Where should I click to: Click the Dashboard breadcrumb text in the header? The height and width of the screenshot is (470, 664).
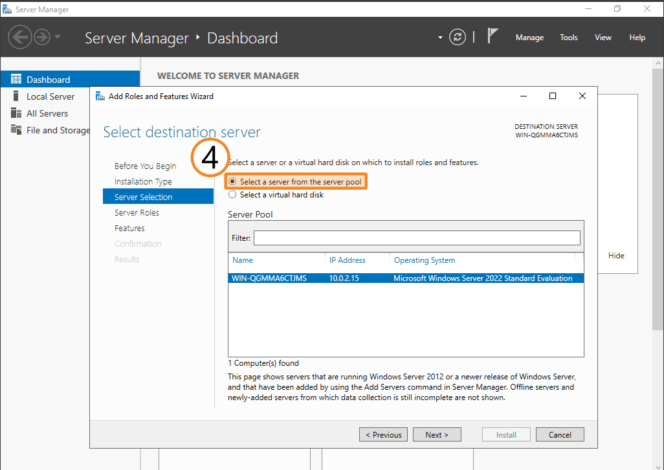tap(242, 38)
